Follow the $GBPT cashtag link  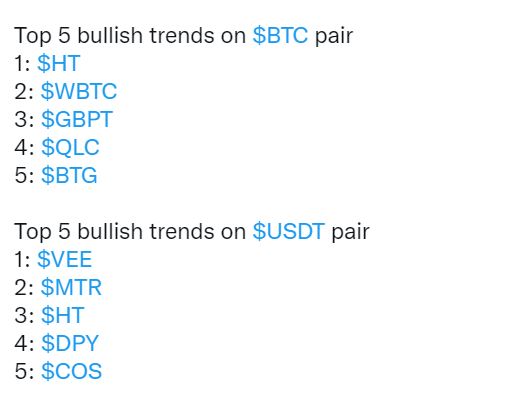click(77, 119)
